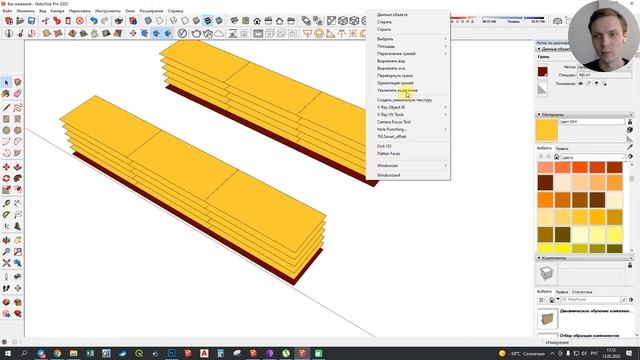The image size is (640, 360).
Task: Expand the V-Ray Object ID submenu
Action: pos(408,107)
